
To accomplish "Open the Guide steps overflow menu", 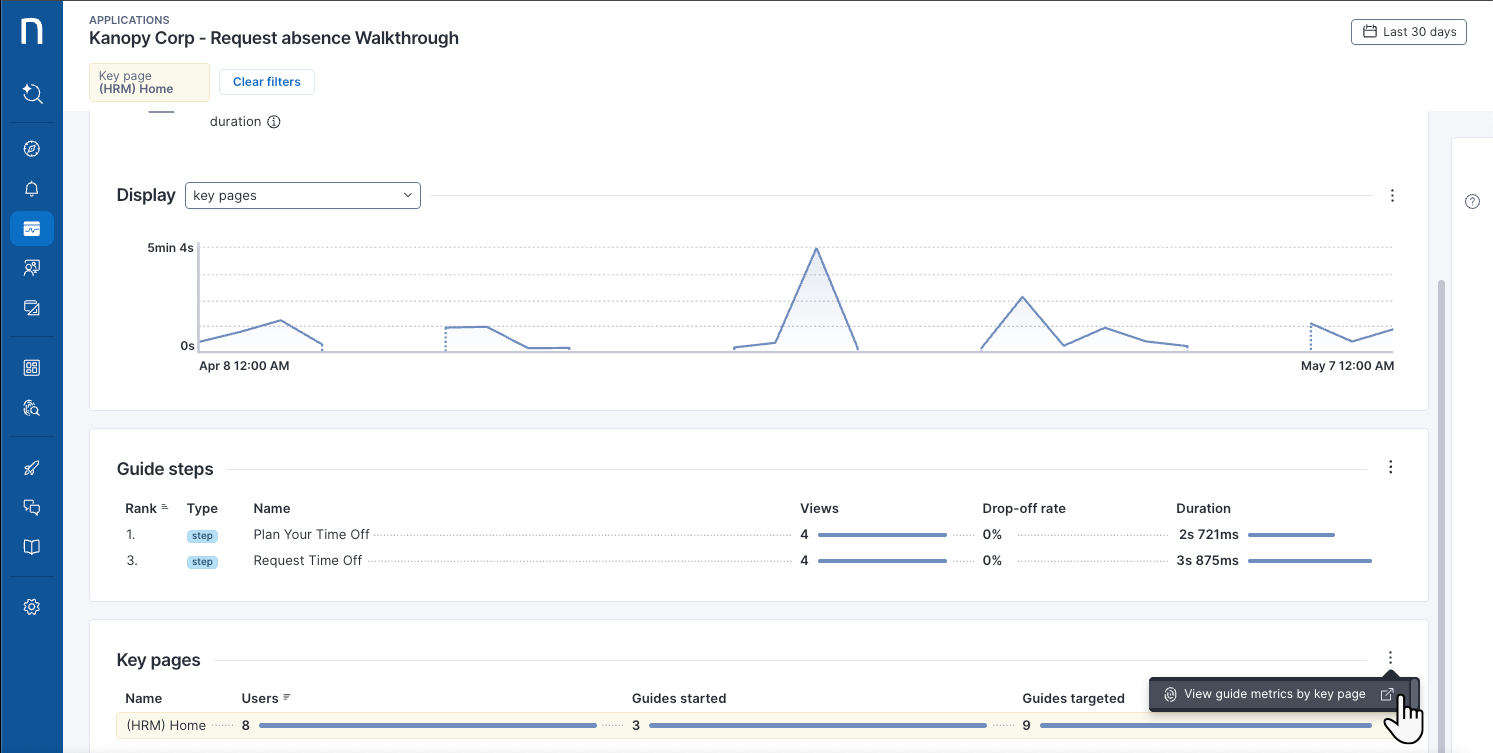I will [x=1391, y=466].
